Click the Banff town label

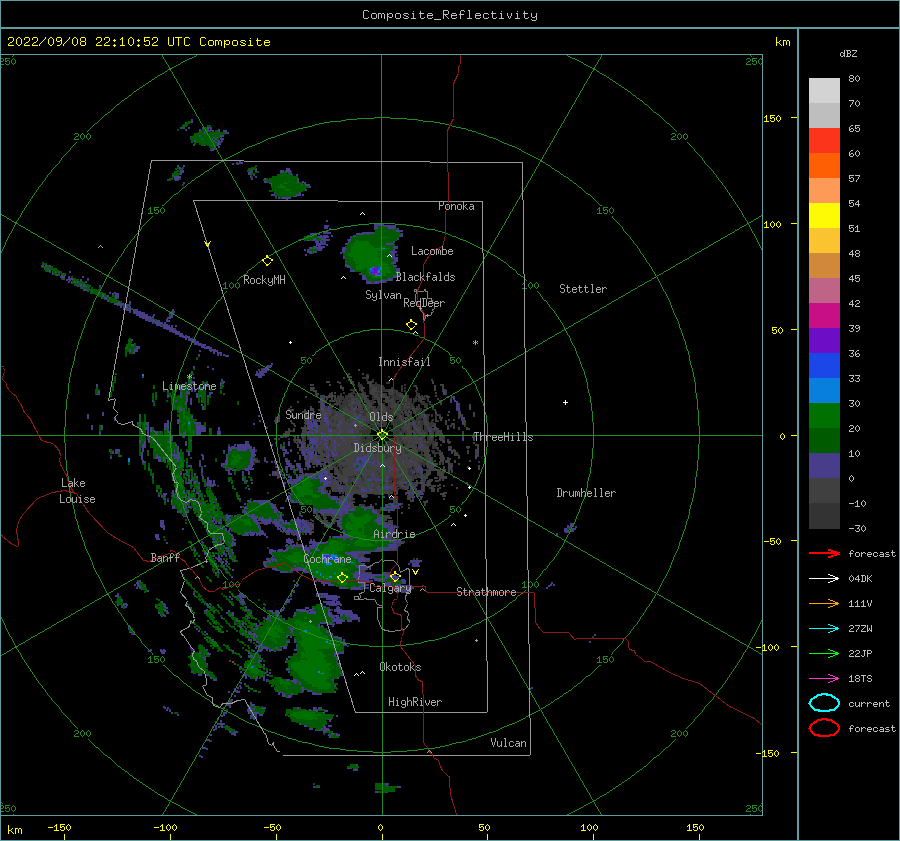click(165, 557)
